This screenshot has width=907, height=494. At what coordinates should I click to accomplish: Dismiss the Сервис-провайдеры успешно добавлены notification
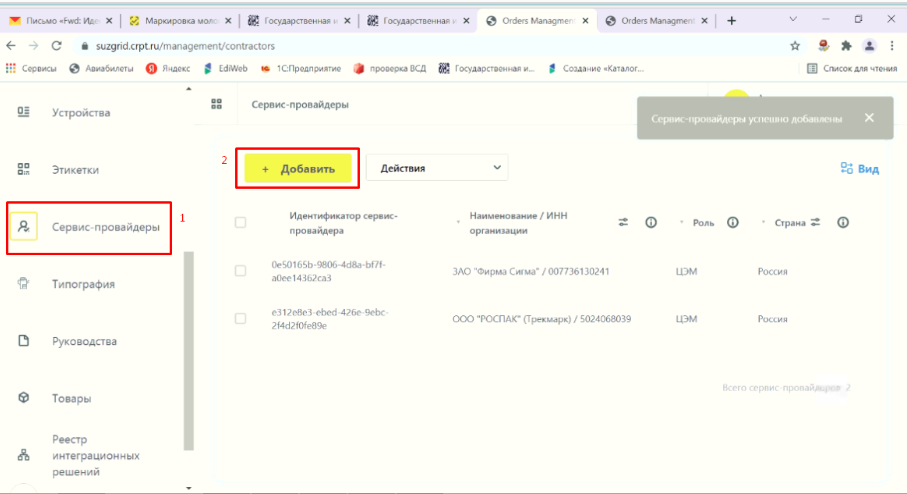869,118
